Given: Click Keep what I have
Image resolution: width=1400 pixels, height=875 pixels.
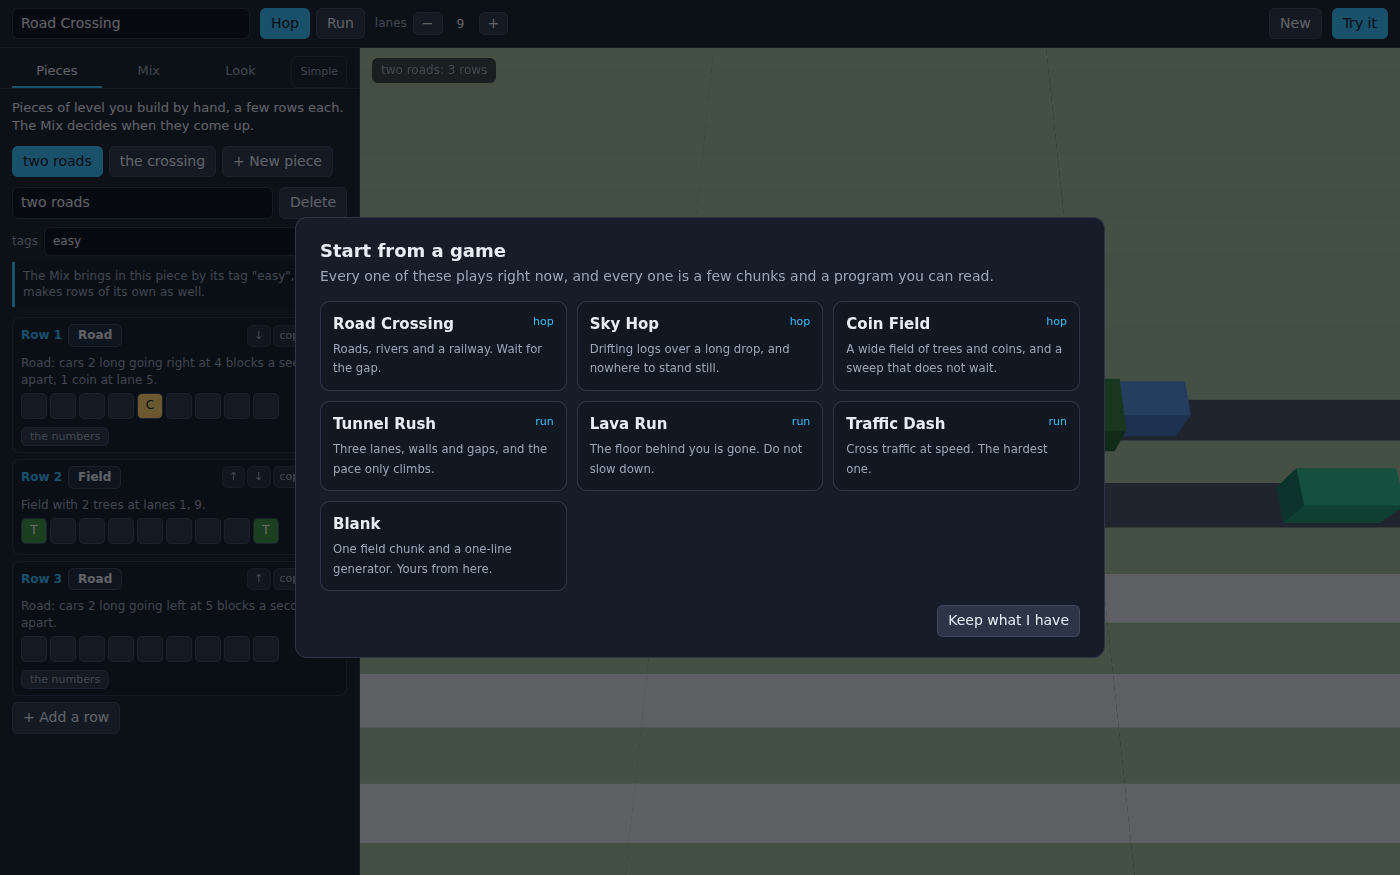Looking at the screenshot, I should (1008, 621).
